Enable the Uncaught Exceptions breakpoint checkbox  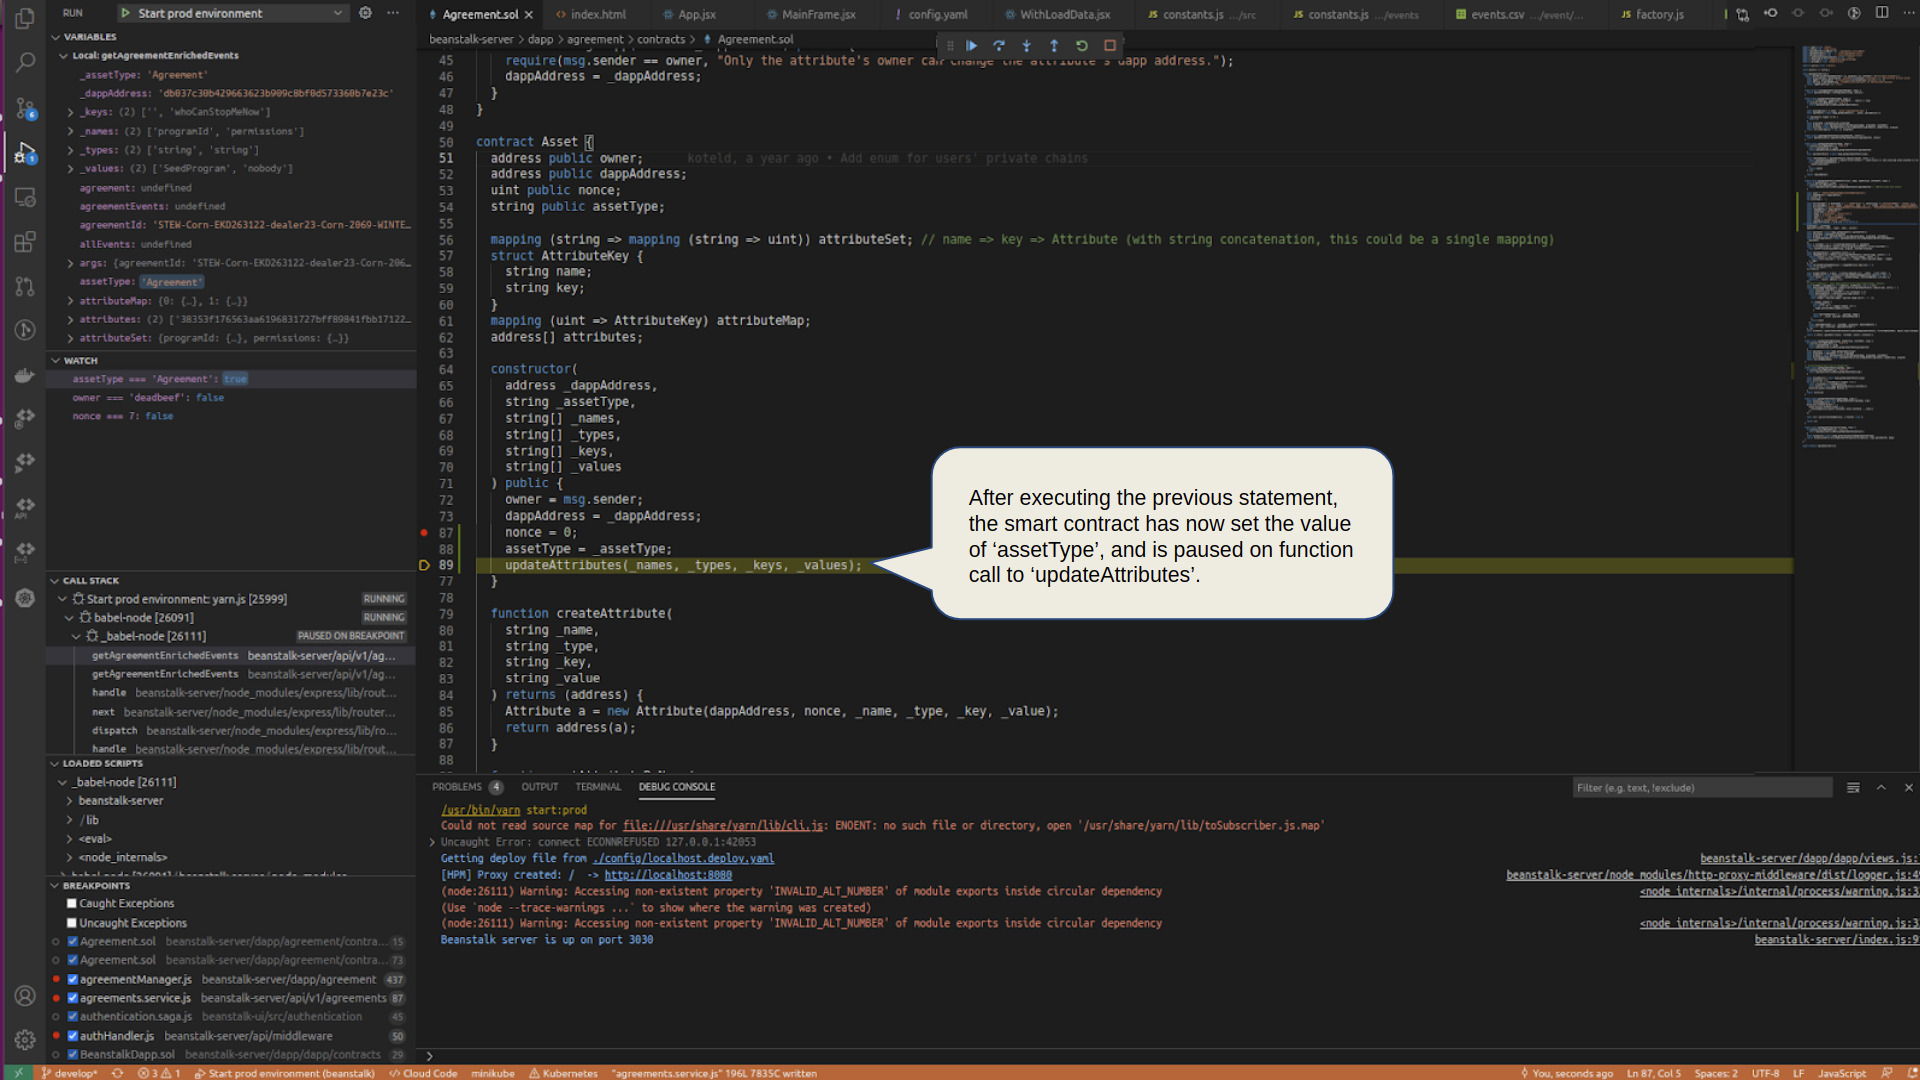coord(72,923)
